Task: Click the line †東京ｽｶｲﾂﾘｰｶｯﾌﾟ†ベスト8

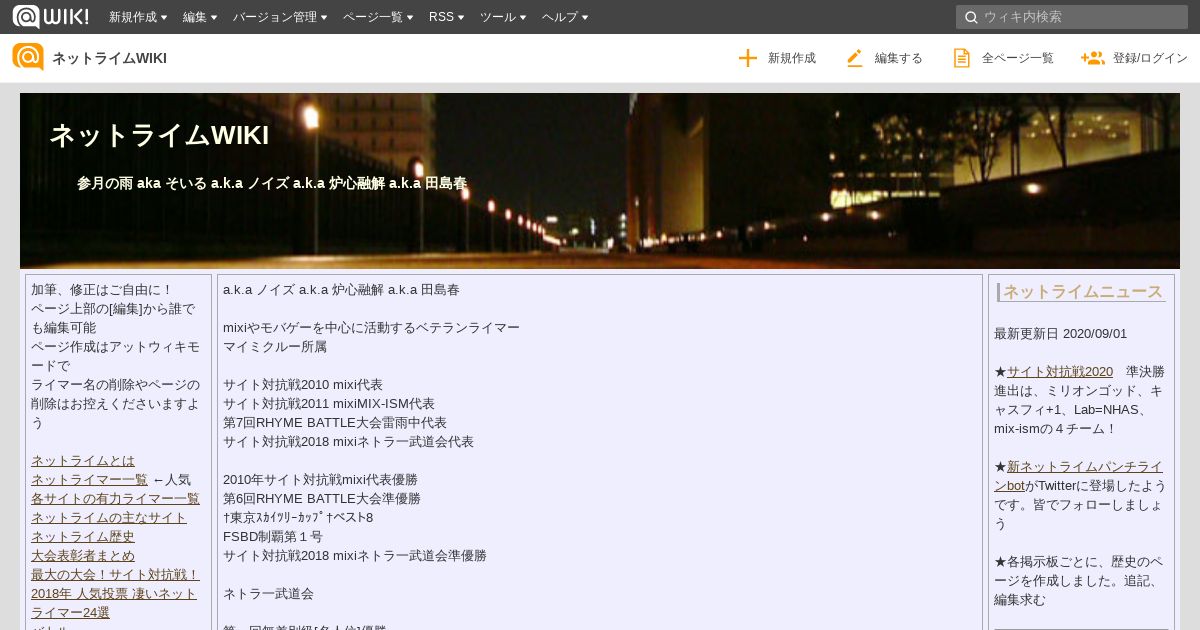Action: [x=298, y=518]
